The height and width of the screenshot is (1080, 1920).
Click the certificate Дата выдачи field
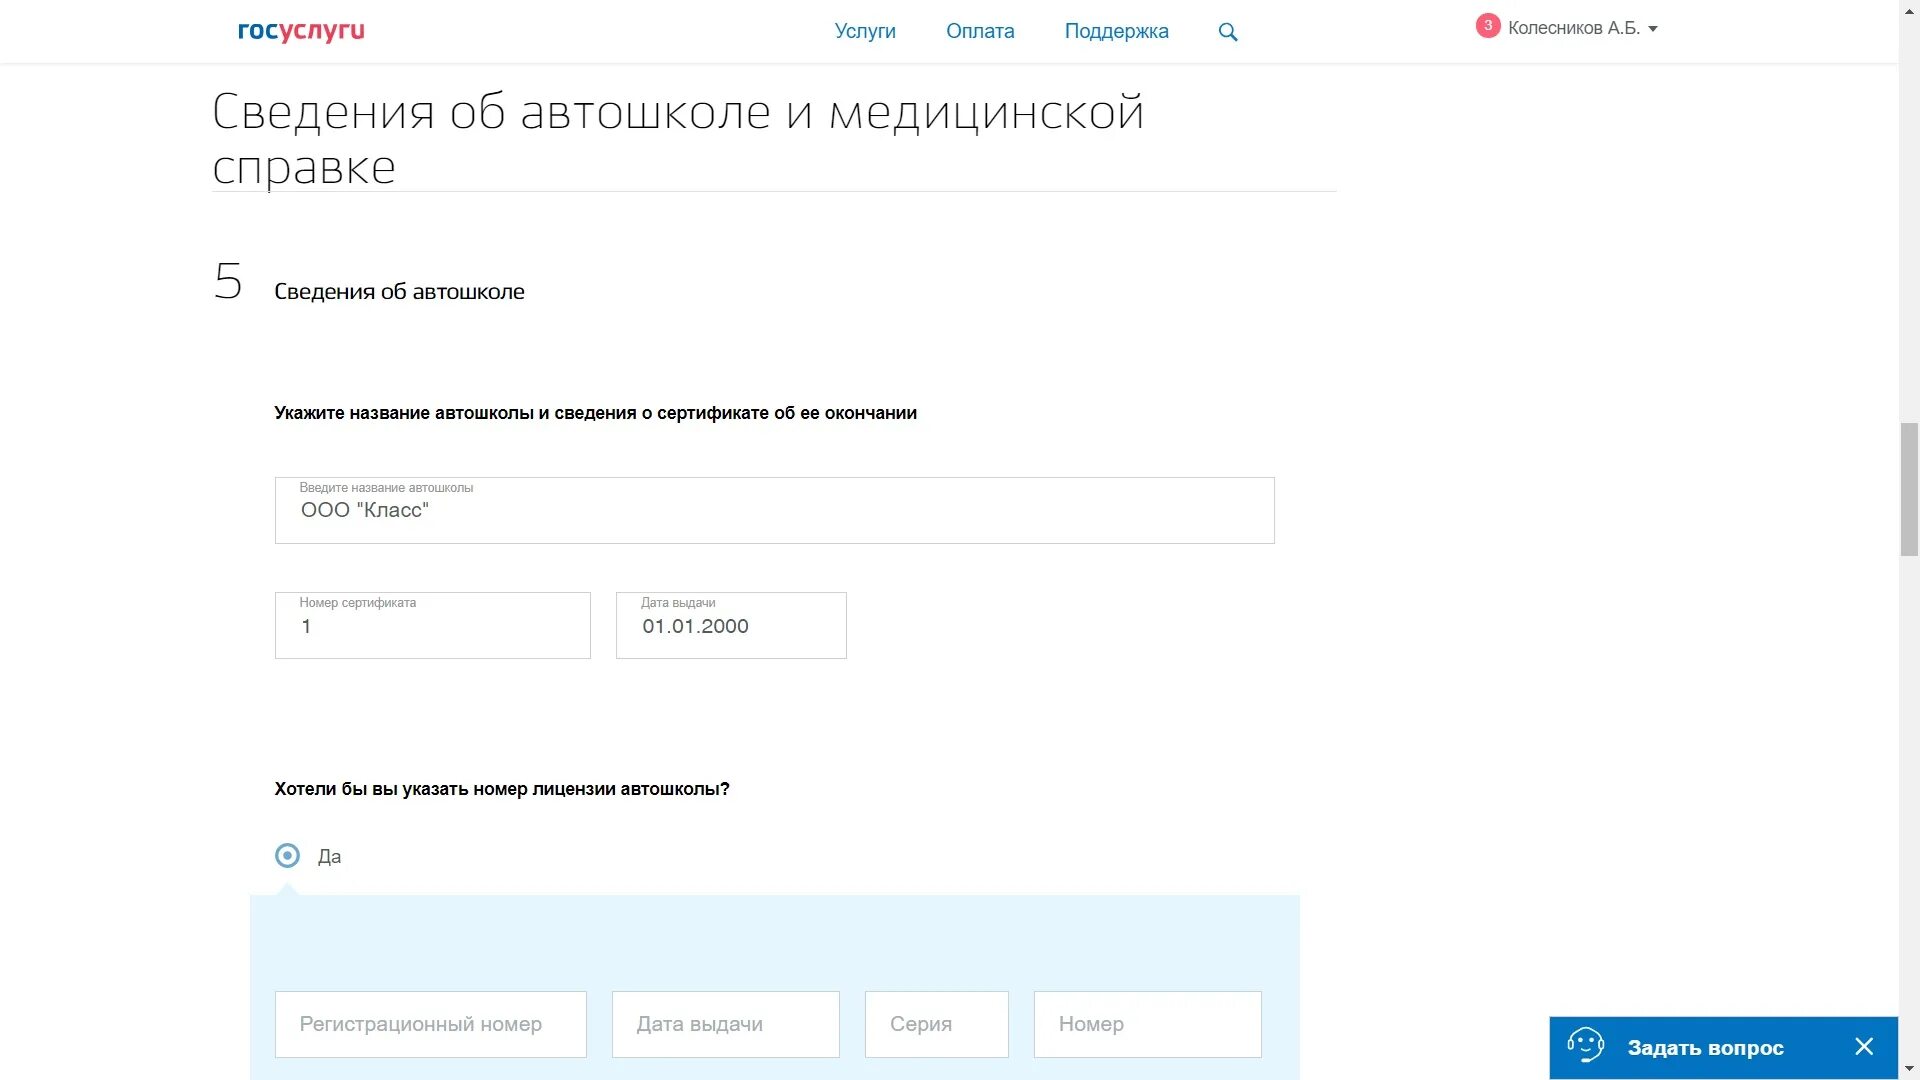pos(731,627)
